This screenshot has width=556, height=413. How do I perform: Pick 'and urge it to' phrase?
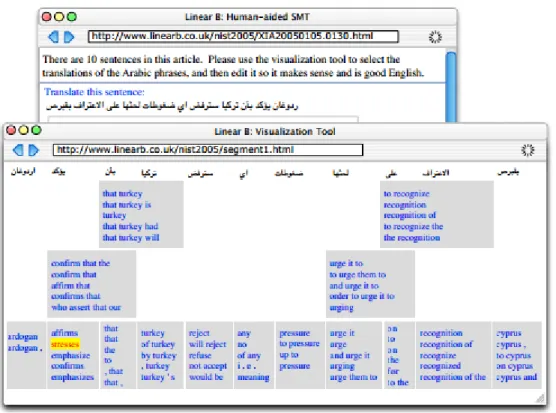[x=354, y=285]
